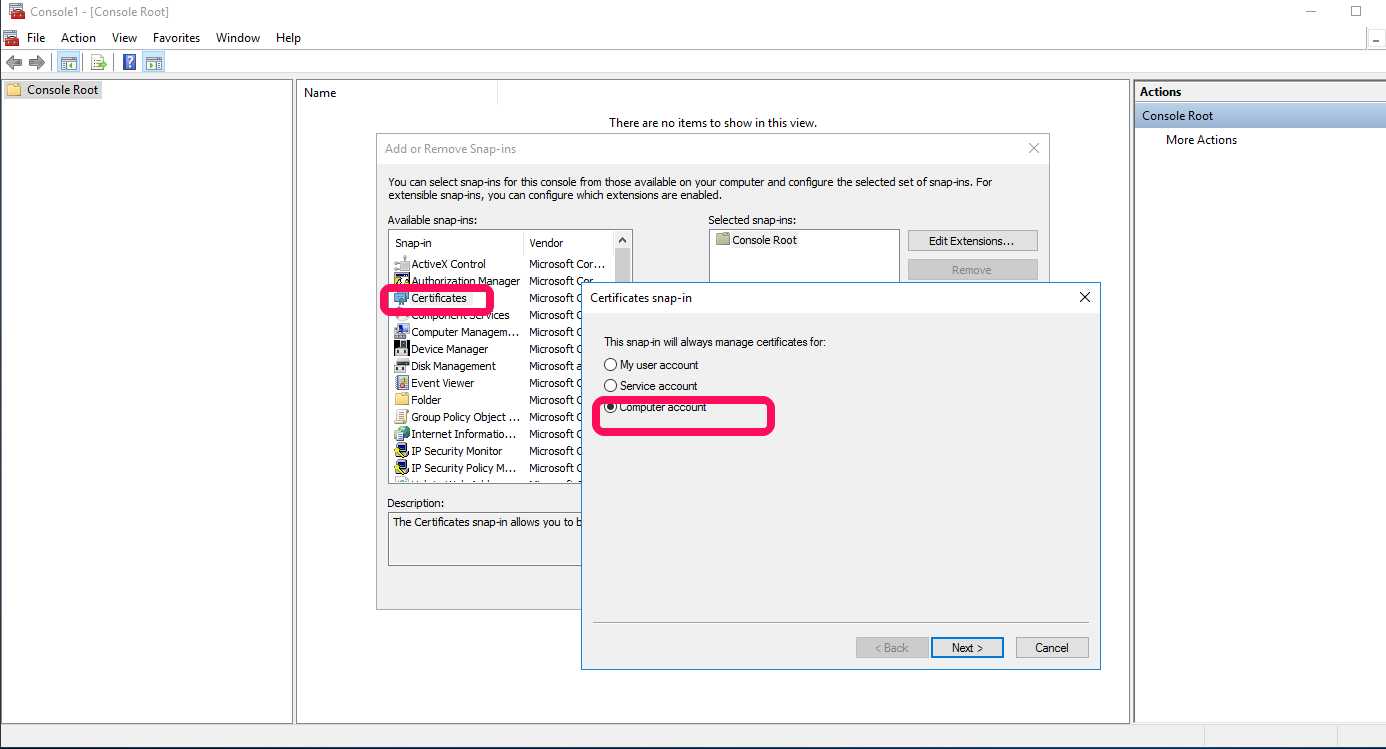Viewport: 1386px width, 749px height.
Task: Click the Vendor column header
Action: point(569,243)
